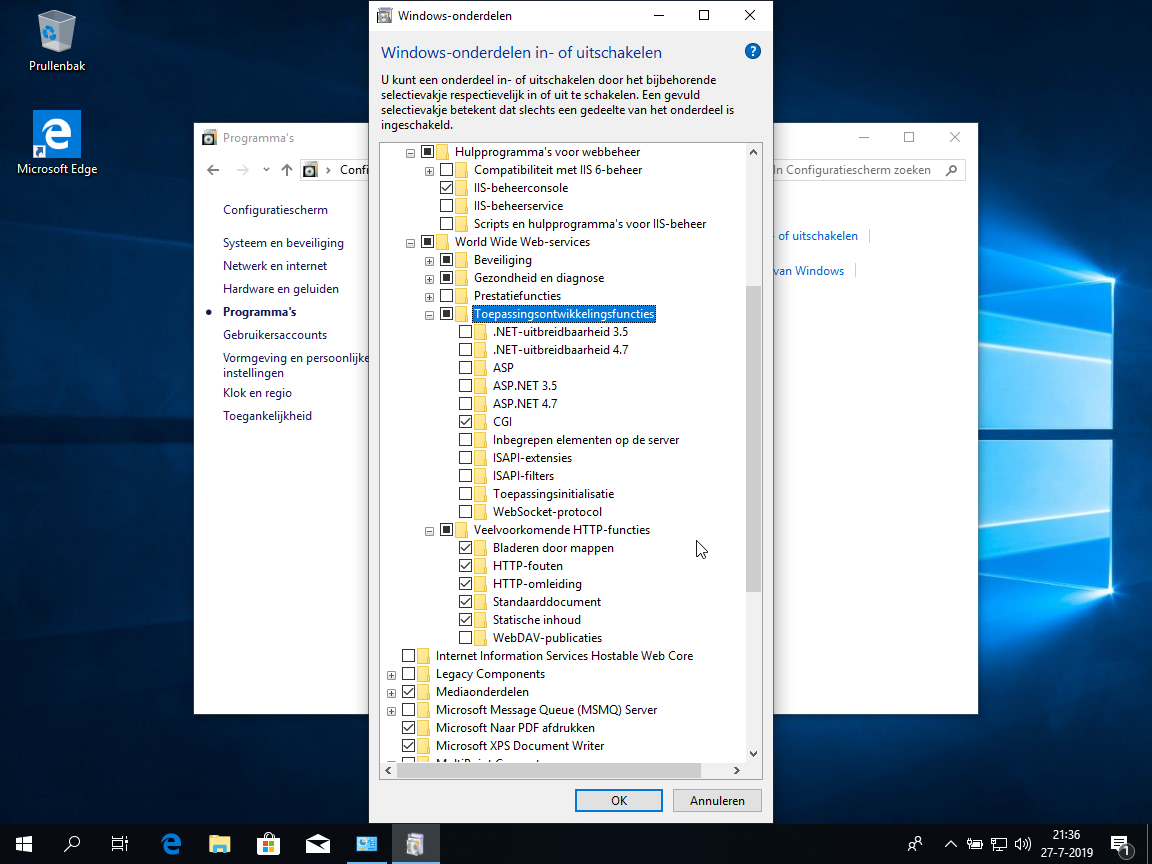This screenshot has width=1152, height=864.
Task: Focus the Configuratiescherm zoeken search field
Action: pyautogui.click(x=856, y=170)
